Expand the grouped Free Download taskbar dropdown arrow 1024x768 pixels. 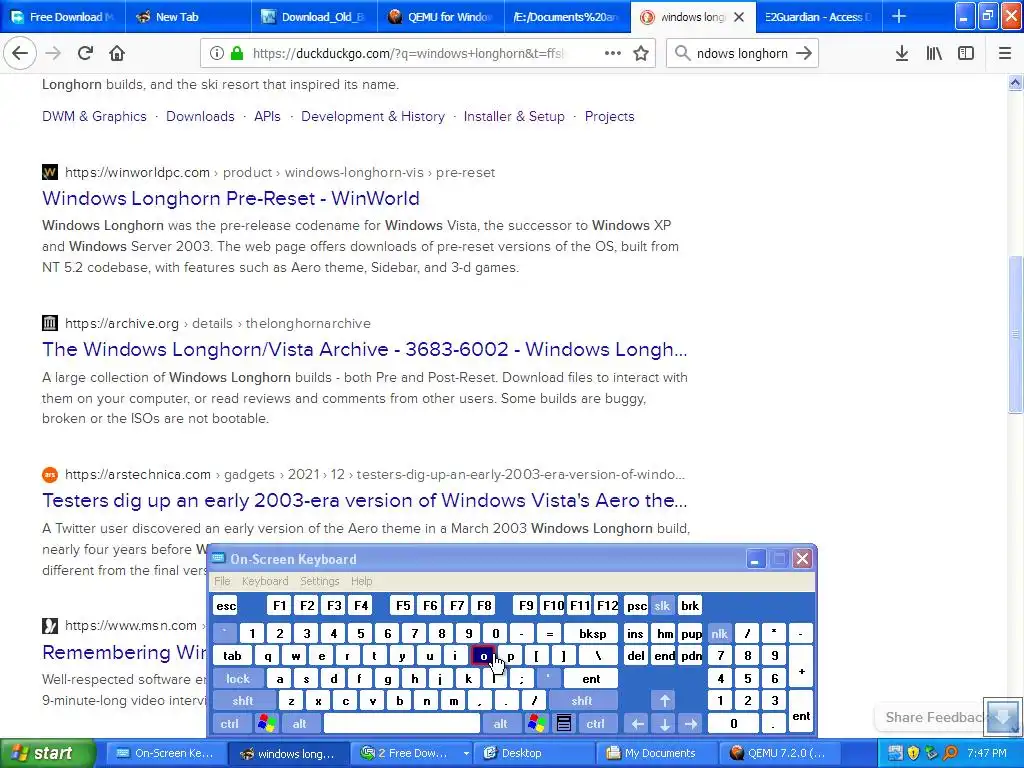(x=466, y=753)
